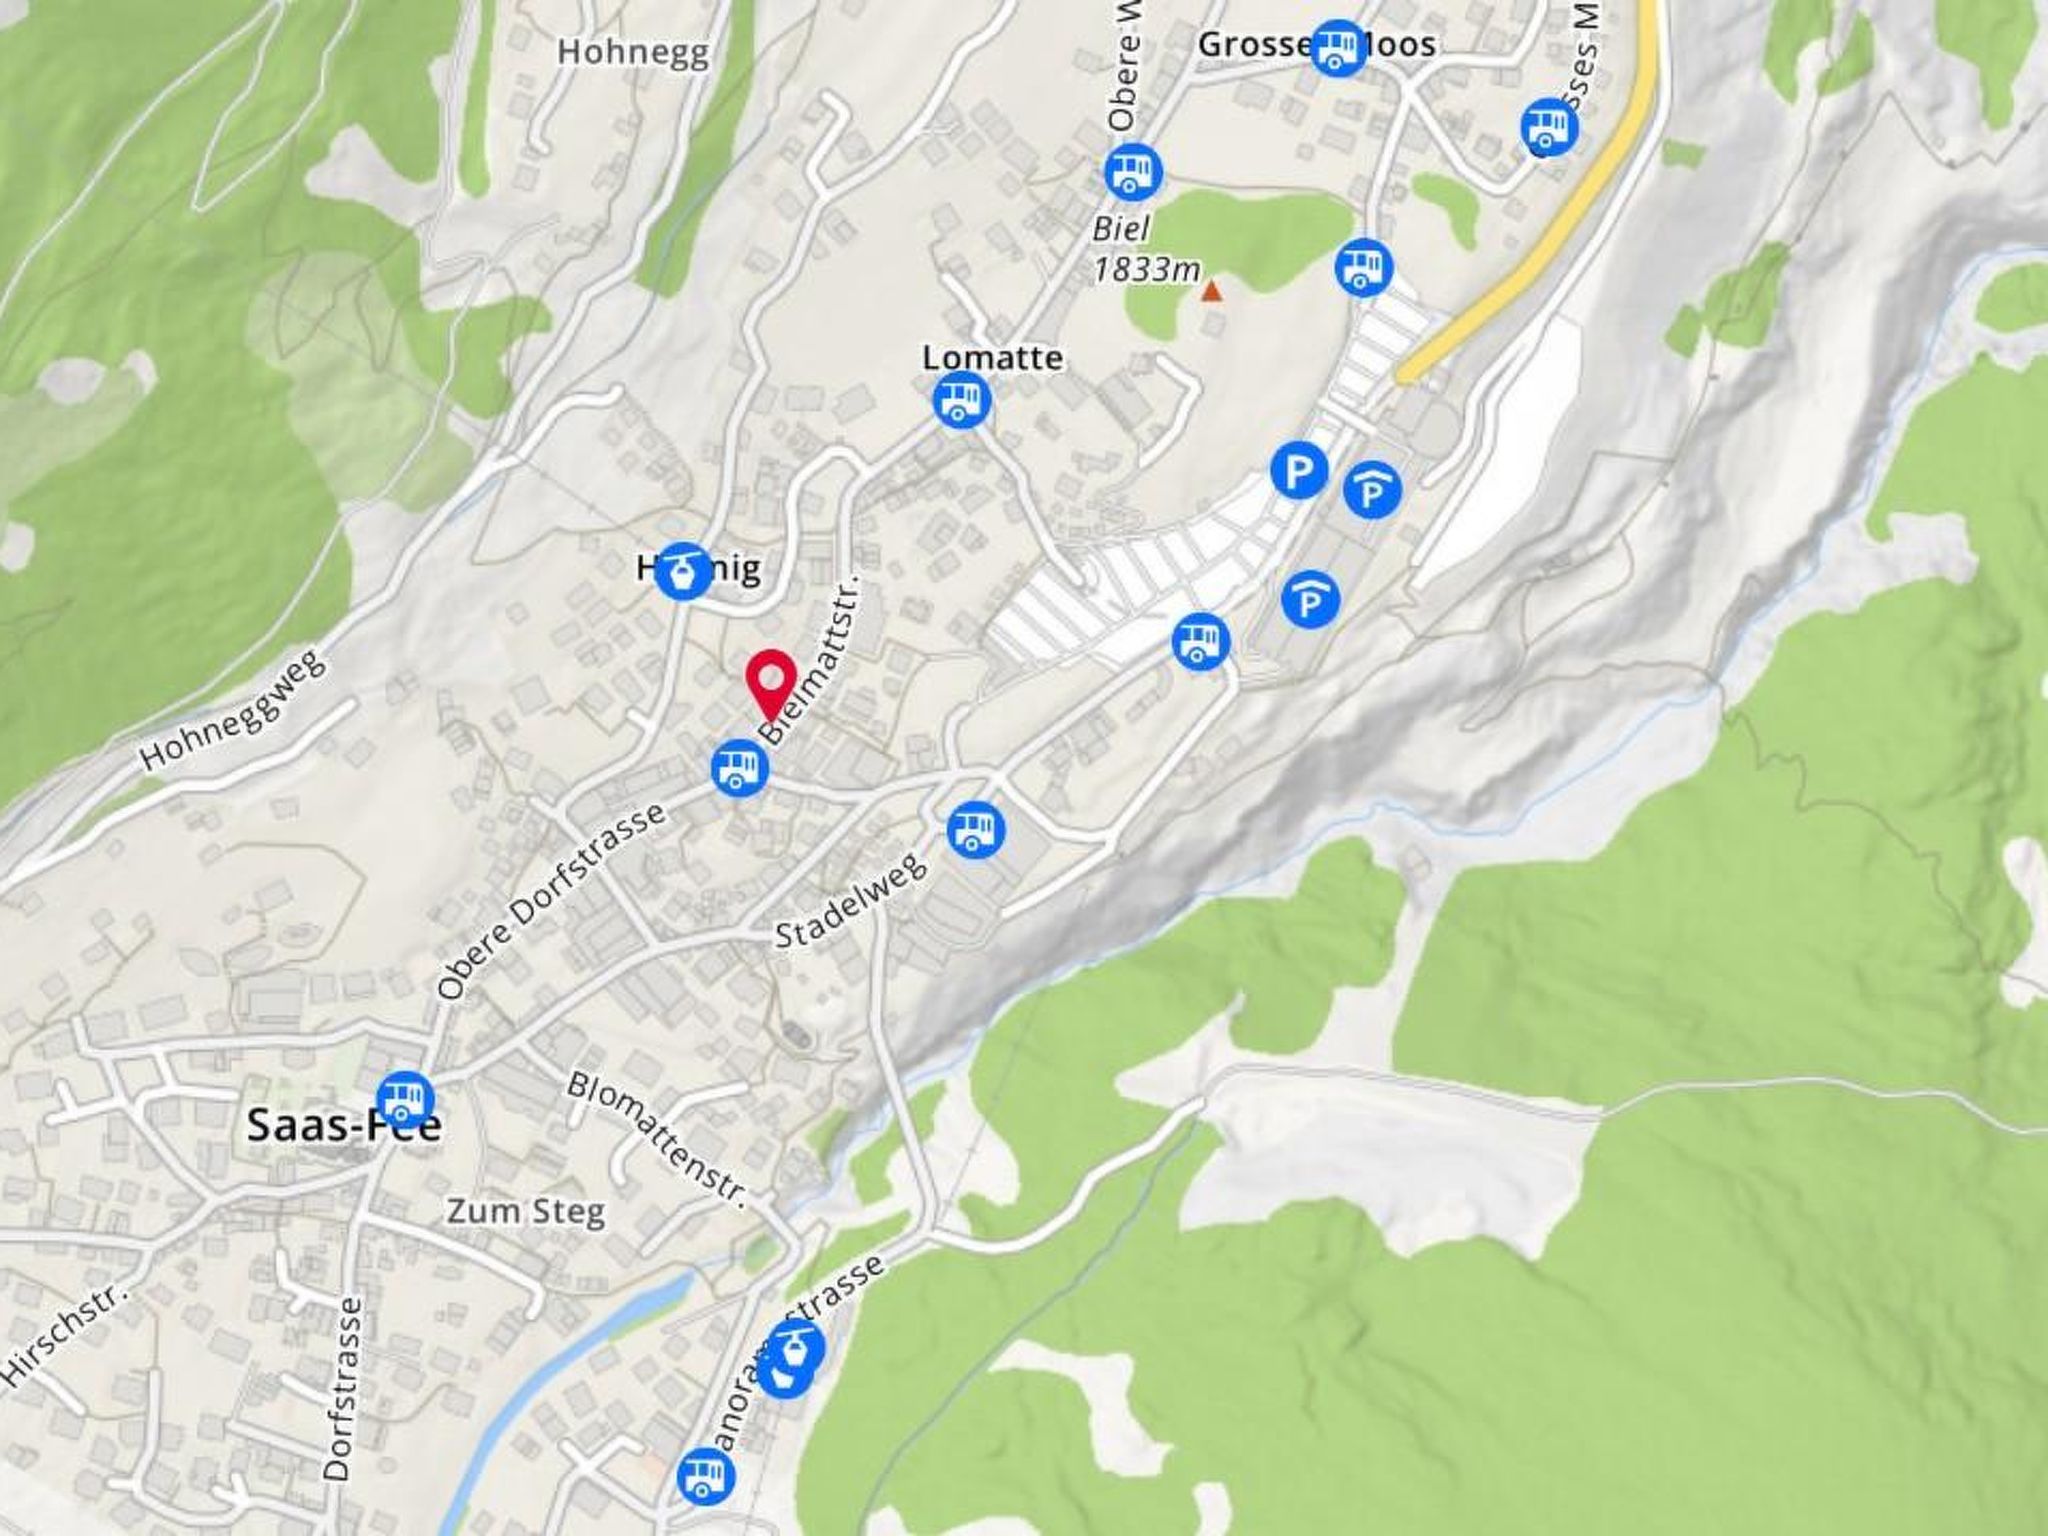The image size is (2048, 1536).
Task: Select bus stop east of Grosses Moos
Action: click(1549, 127)
